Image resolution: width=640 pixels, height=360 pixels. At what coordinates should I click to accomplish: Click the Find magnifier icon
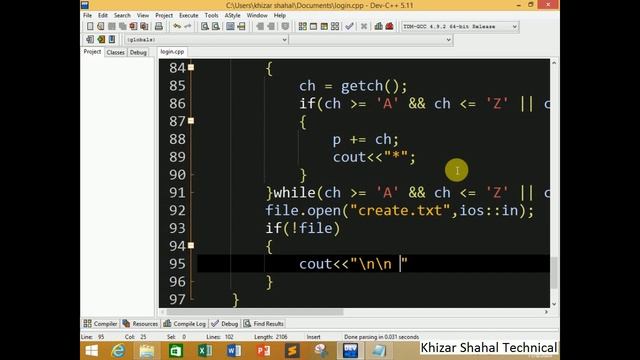pos(205,27)
